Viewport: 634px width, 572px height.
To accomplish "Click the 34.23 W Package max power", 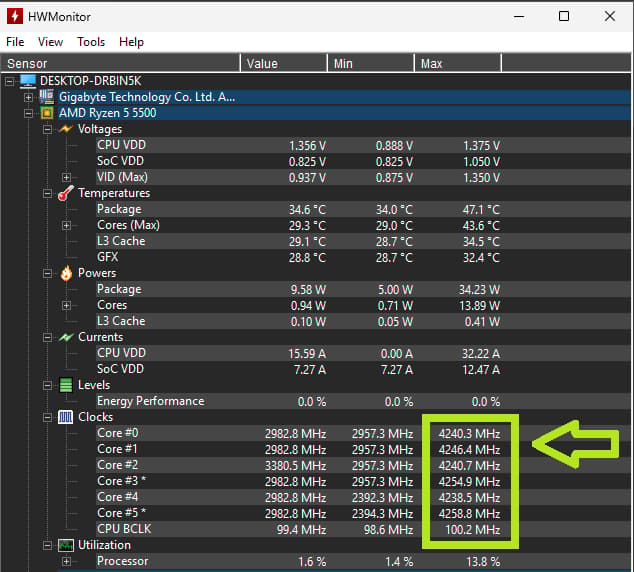I will 480,290.
